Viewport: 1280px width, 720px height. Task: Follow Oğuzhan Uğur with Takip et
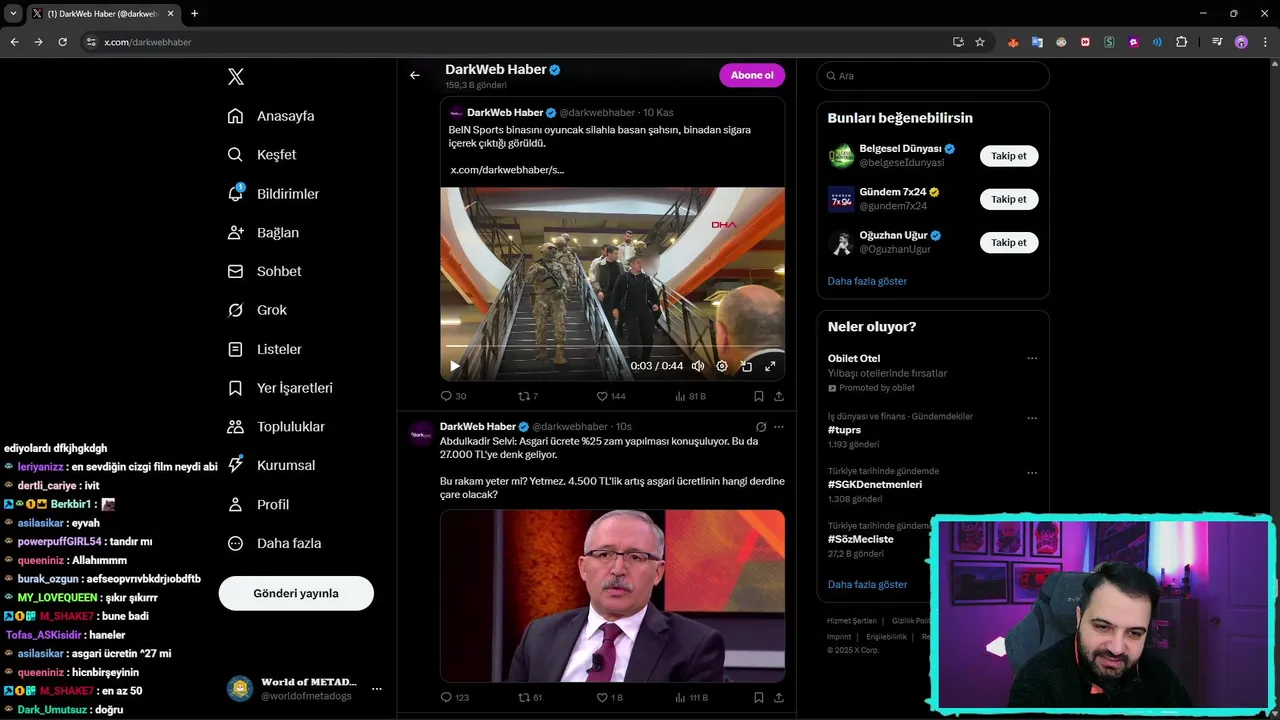click(x=1009, y=242)
